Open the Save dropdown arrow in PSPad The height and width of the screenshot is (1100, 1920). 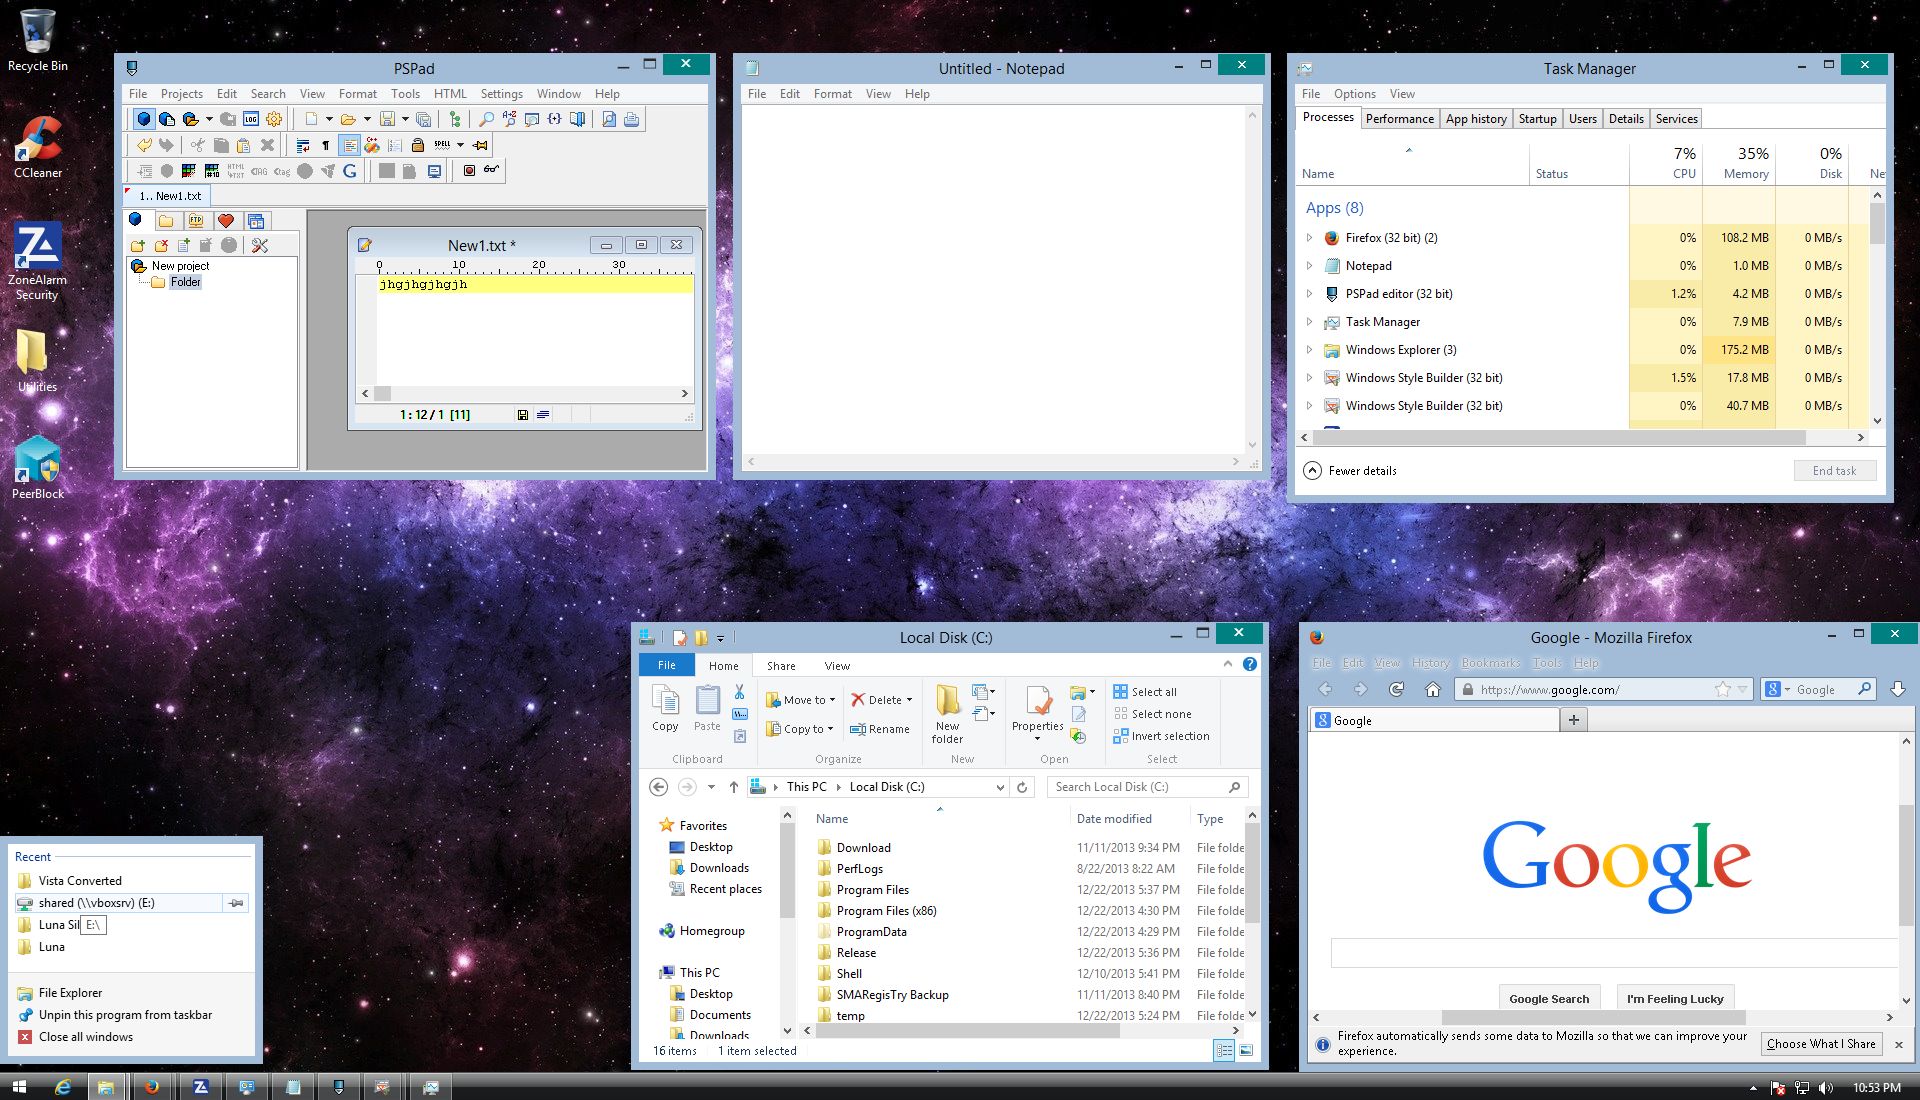pyautogui.click(x=405, y=119)
